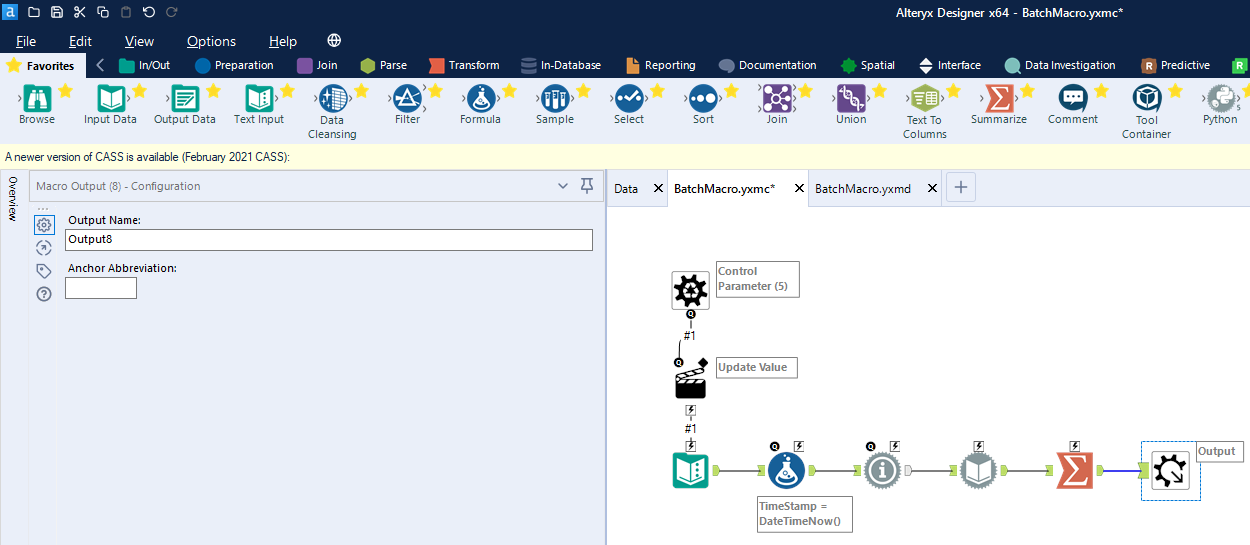Select the Sample tool
This screenshot has width=1250, height=545.
click(554, 98)
